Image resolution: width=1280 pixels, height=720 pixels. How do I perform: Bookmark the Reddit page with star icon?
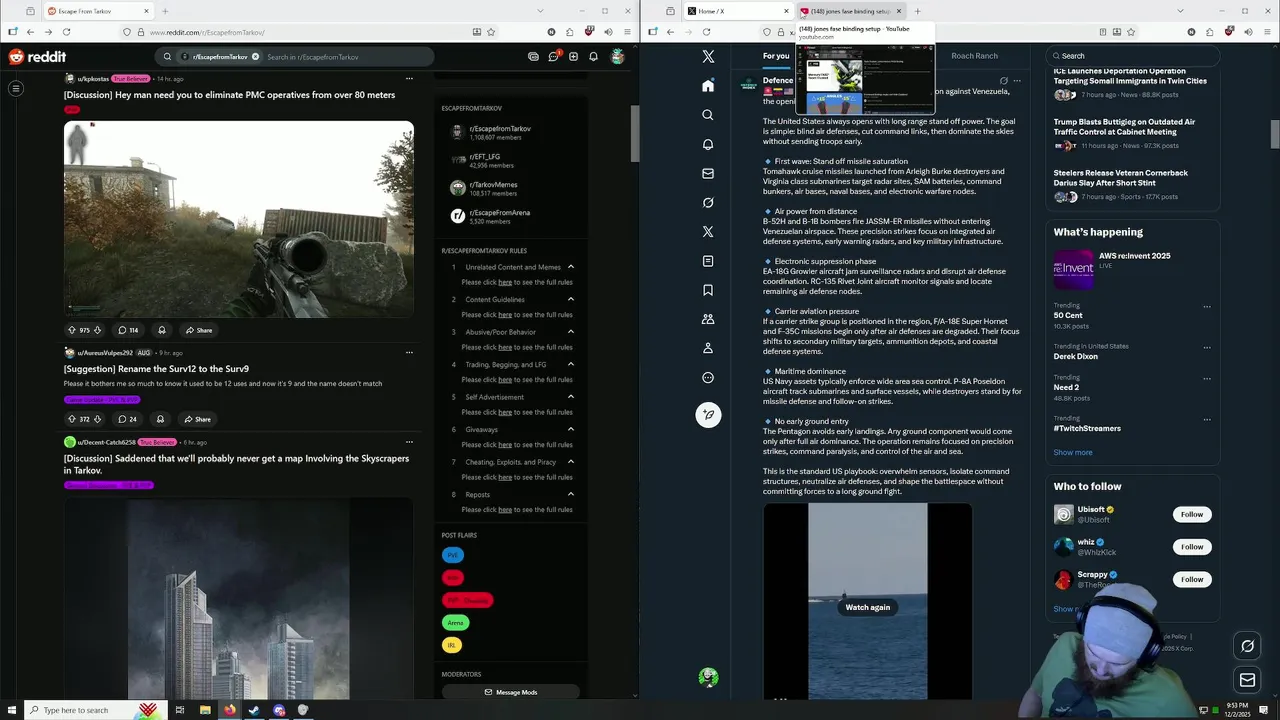490,32
